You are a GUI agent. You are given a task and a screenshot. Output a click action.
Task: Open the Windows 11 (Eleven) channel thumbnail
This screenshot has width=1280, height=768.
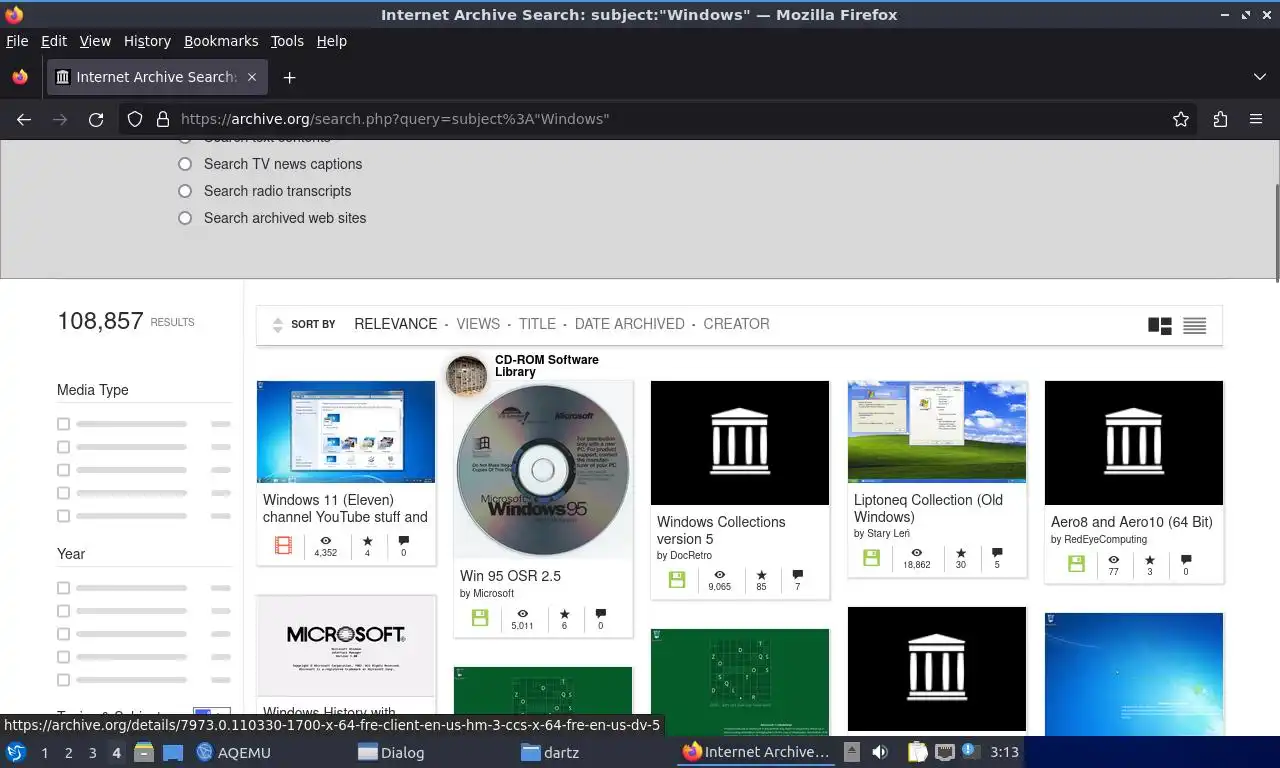(x=346, y=432)
